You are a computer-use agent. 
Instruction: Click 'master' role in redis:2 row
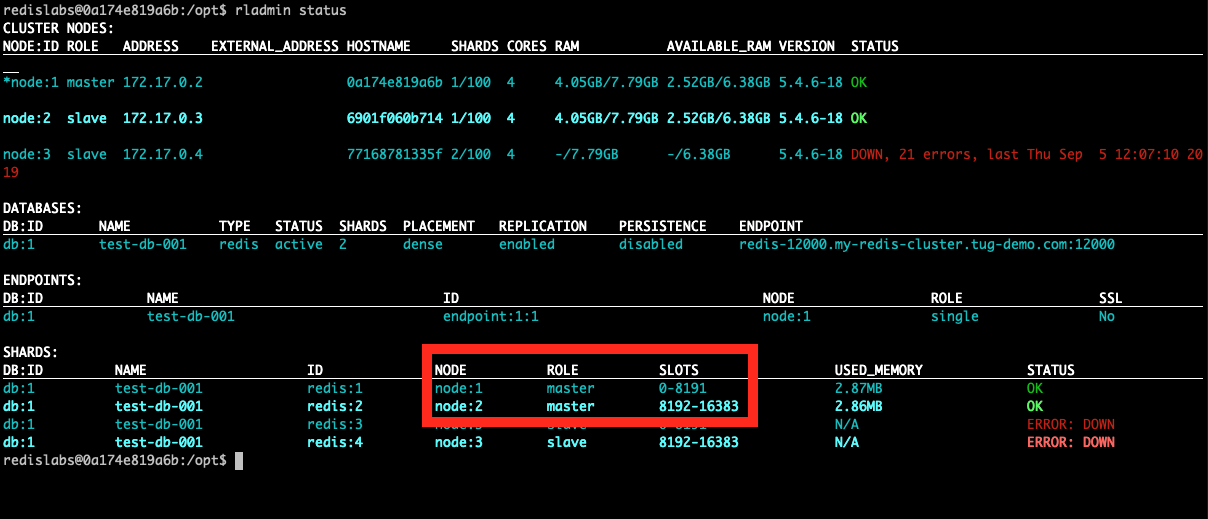[x=571, y=406]
